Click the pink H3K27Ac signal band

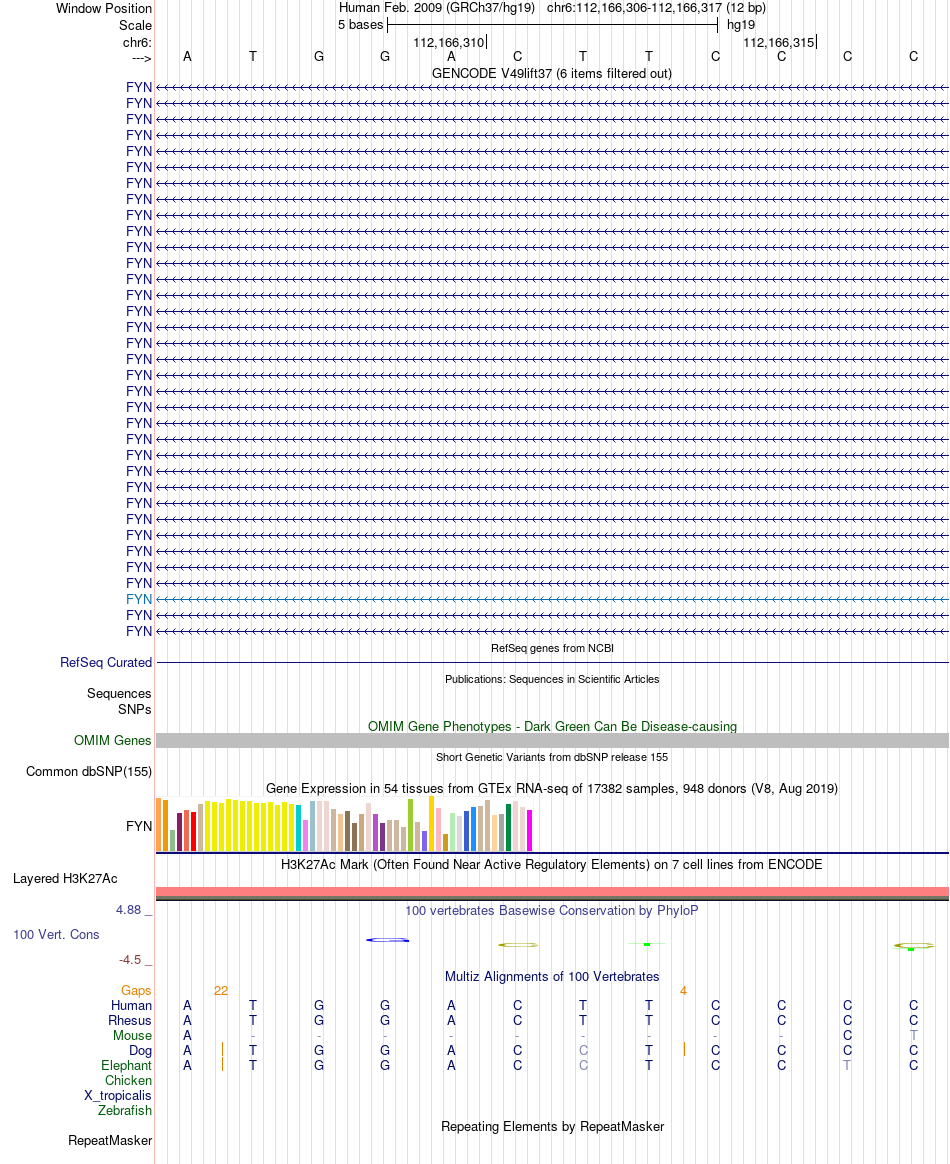[552, 892]
